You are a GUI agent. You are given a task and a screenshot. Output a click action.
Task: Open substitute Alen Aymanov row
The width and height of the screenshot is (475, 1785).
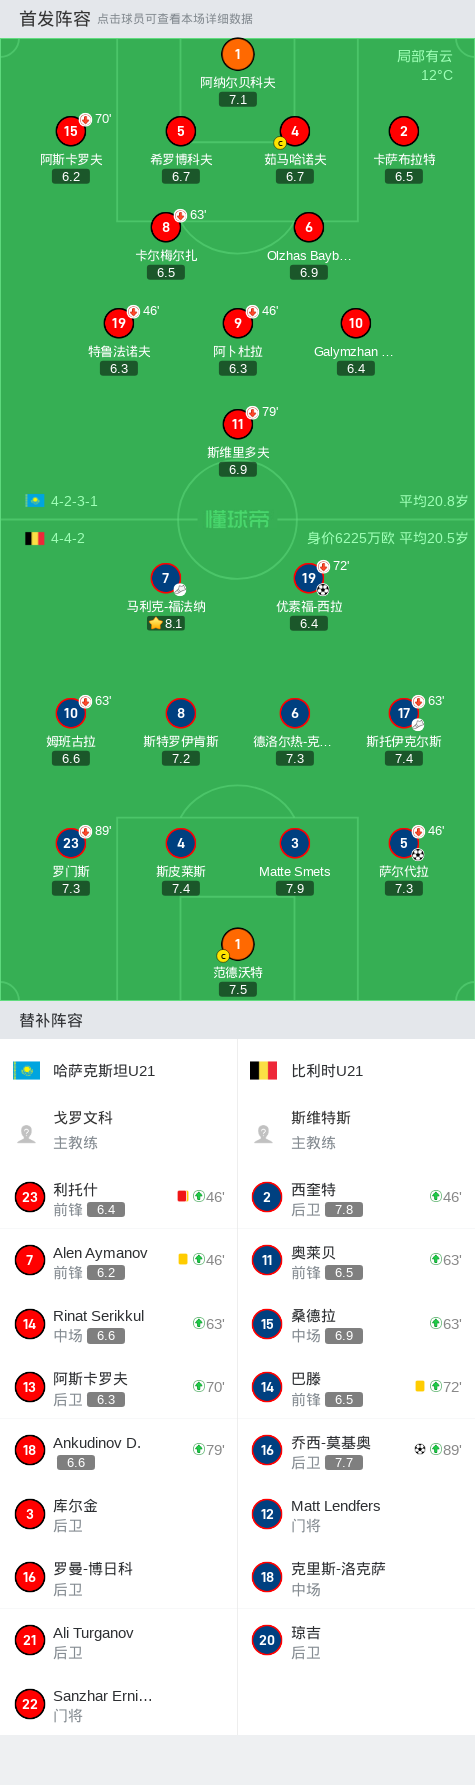118,1260
